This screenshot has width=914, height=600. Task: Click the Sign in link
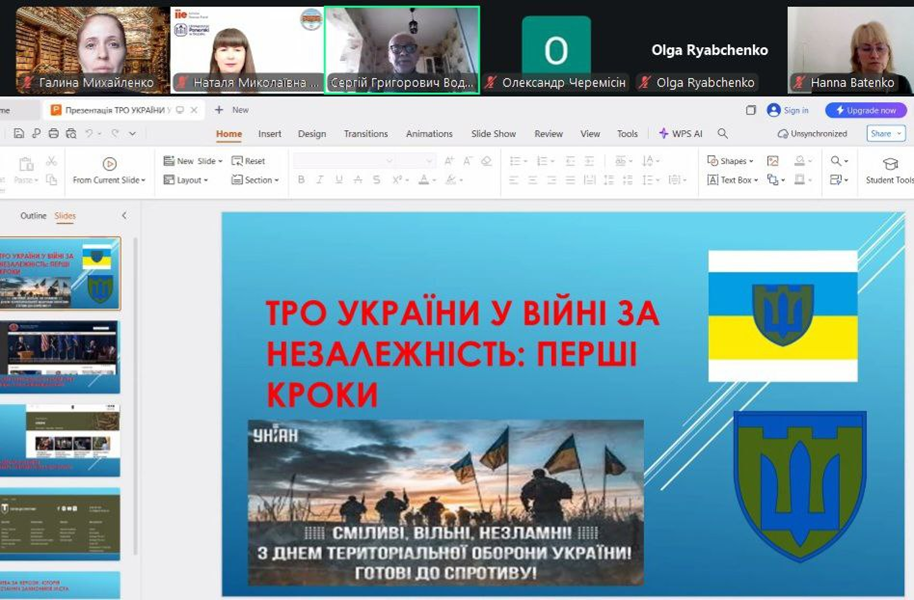click(x=788, y=110)
